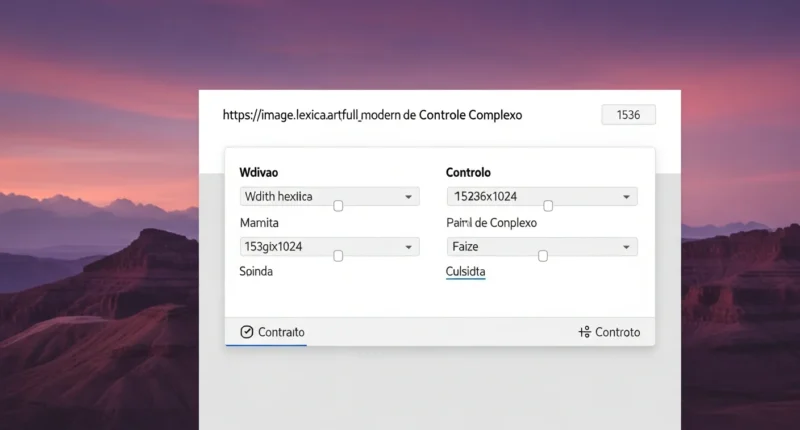Click the slider handle under Wdith hexiica
The height and width of the screenshot is (430, 800).
338,206
